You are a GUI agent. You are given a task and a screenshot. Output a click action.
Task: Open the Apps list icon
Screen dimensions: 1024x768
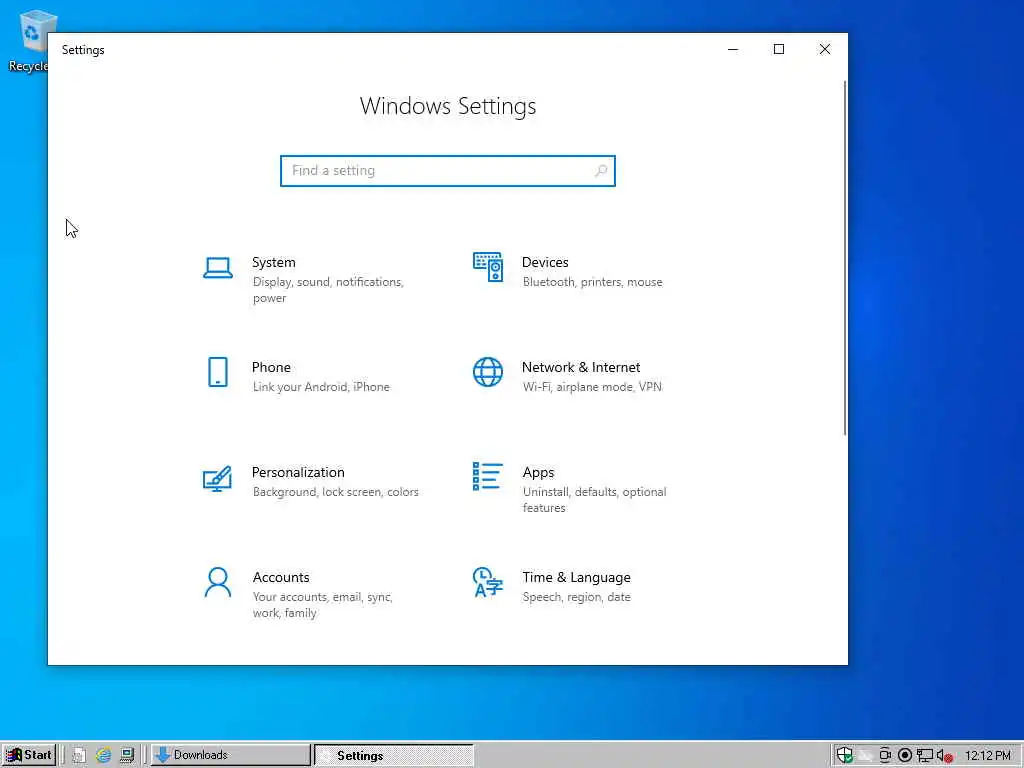[x=488, y=477]
